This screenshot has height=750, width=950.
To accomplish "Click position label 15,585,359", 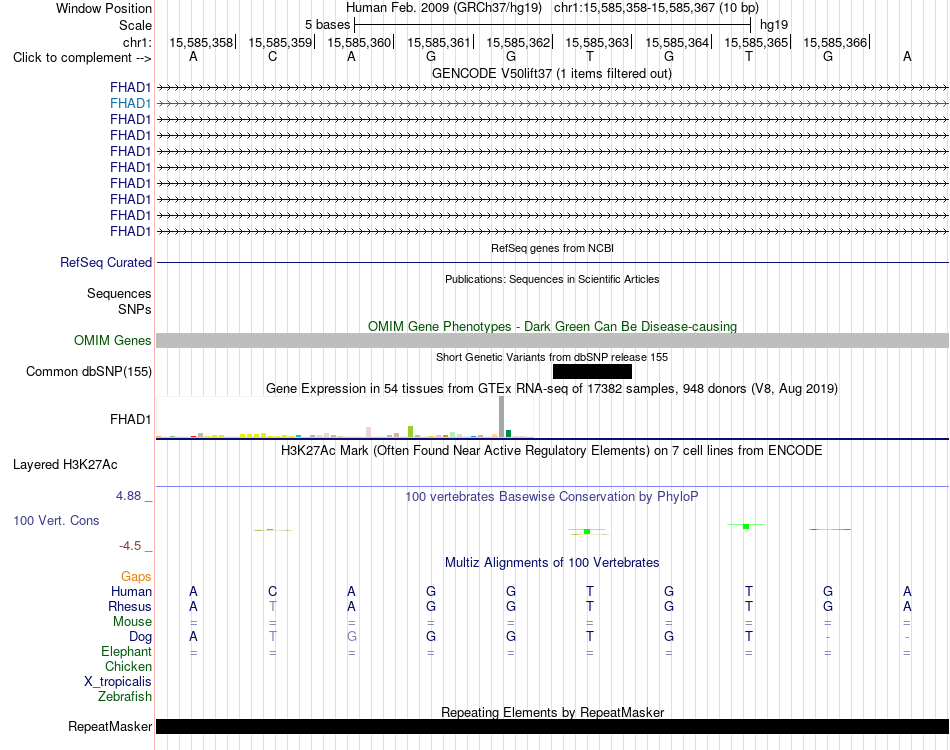I will pos(280,42).
